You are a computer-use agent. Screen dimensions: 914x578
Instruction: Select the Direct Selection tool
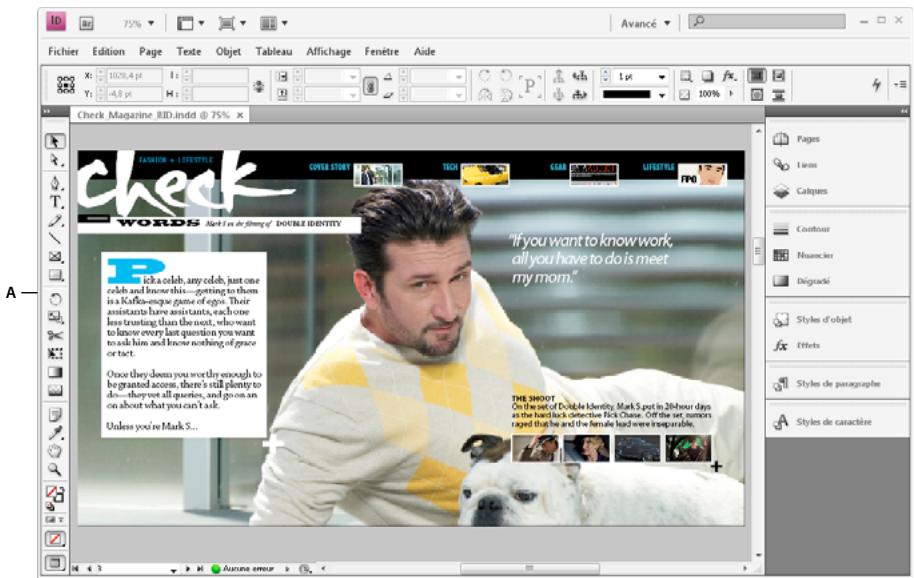tap(55, 160)
